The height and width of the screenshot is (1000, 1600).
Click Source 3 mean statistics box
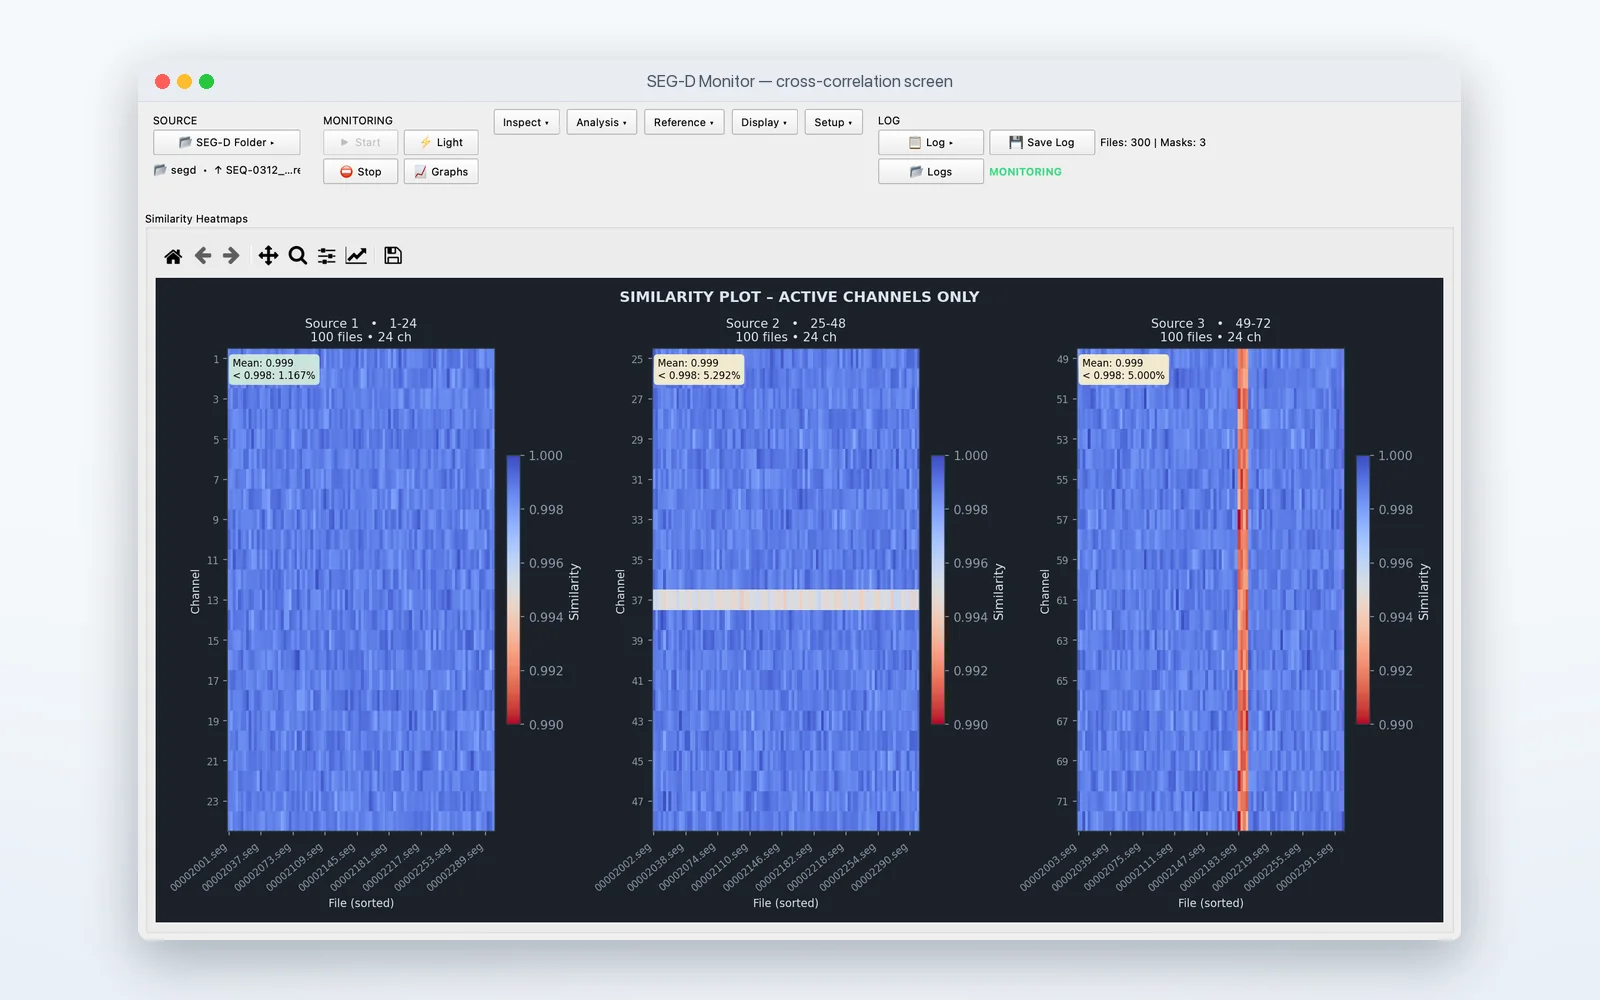(x=1124, y=370)
